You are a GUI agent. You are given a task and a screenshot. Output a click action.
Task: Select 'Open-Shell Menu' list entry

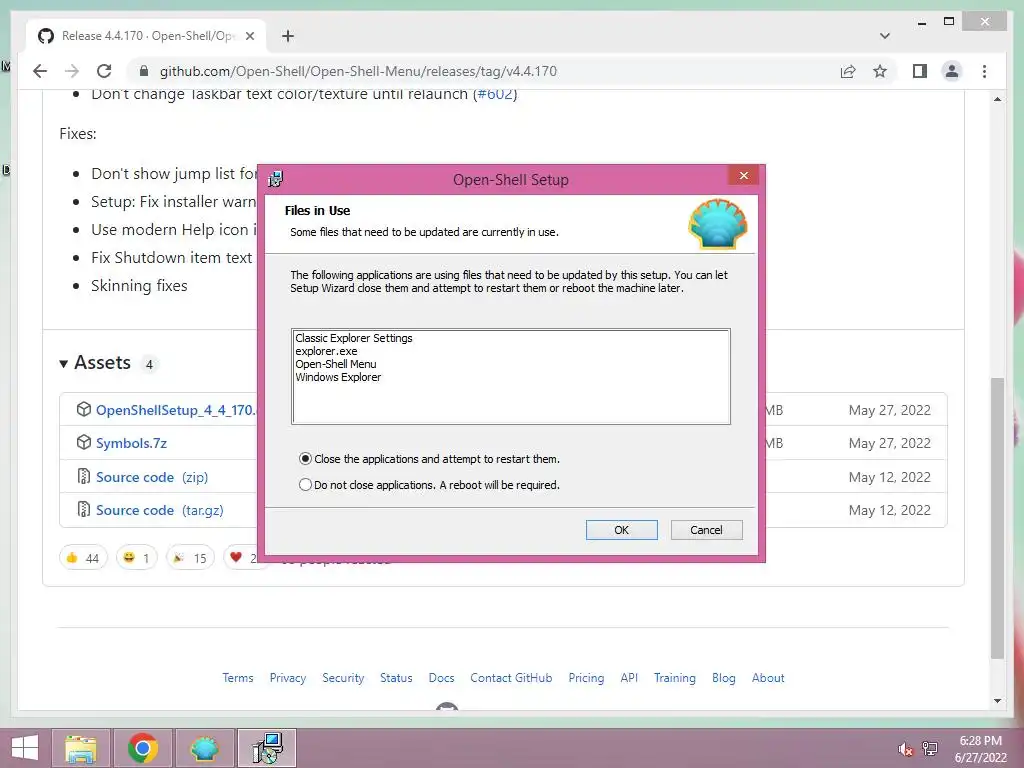[x=336, y=364]
